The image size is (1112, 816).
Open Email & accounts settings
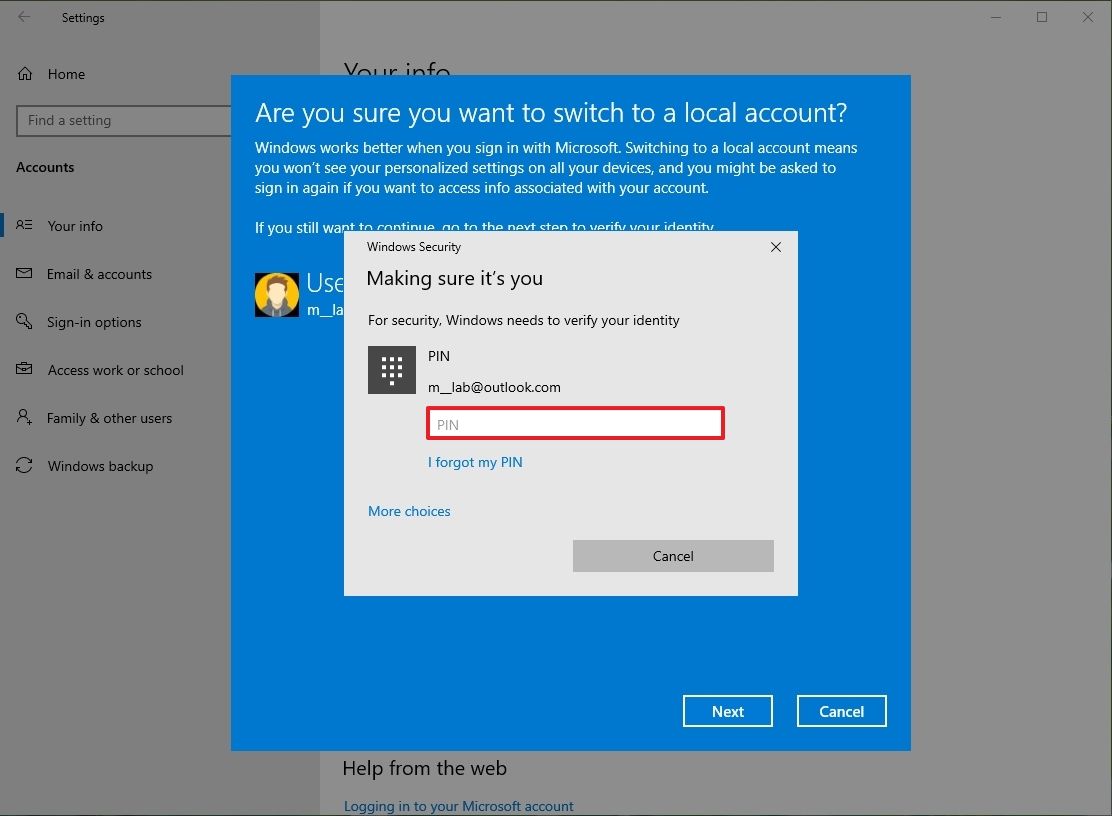[99, 273]
